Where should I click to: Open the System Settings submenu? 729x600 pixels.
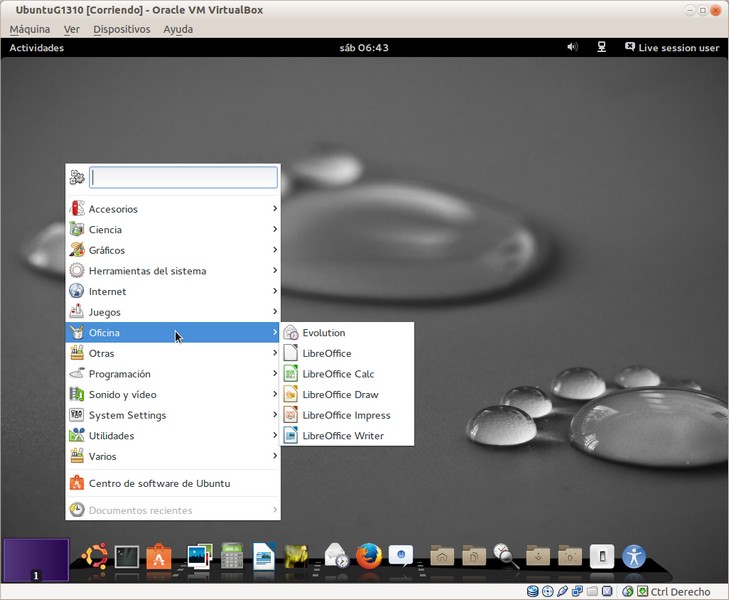coord(173,415)
